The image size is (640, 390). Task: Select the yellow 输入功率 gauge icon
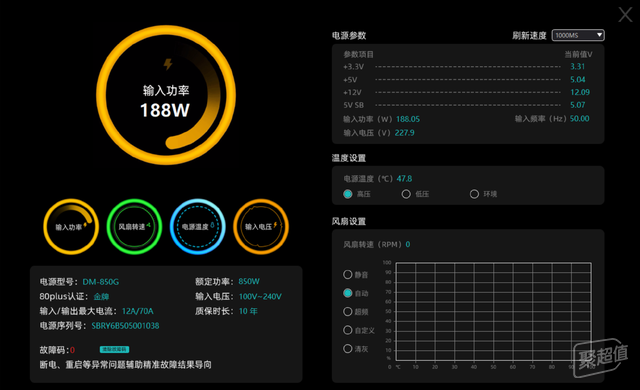coord(71,226)
